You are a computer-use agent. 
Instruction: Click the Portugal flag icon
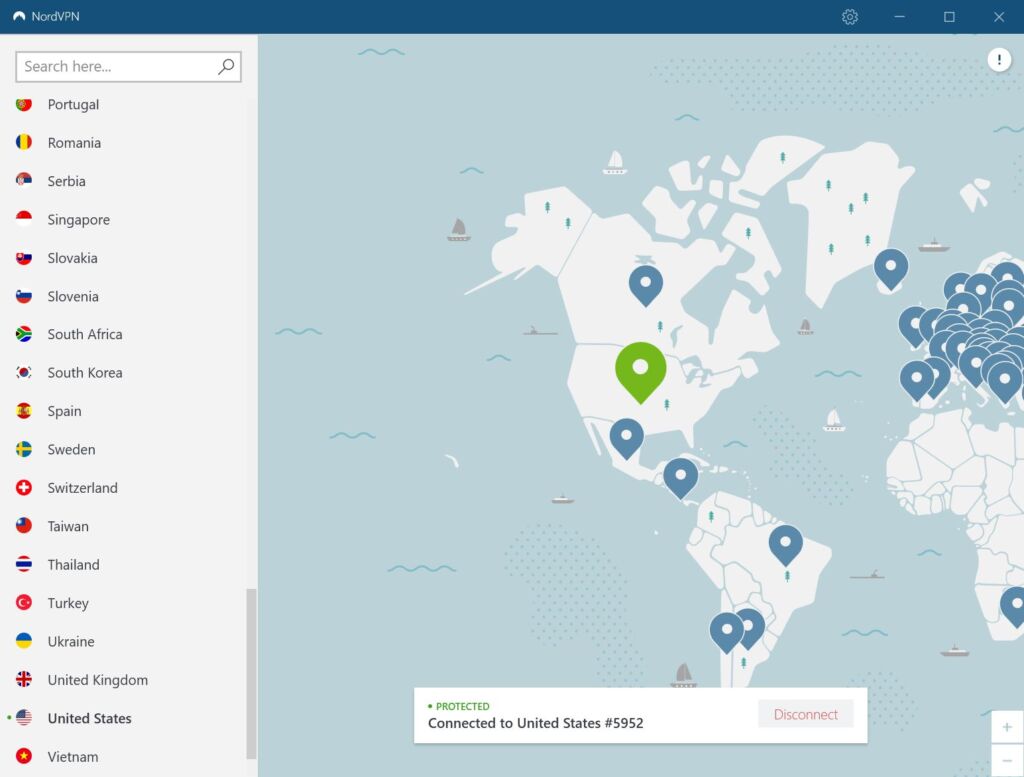point(24,104)
